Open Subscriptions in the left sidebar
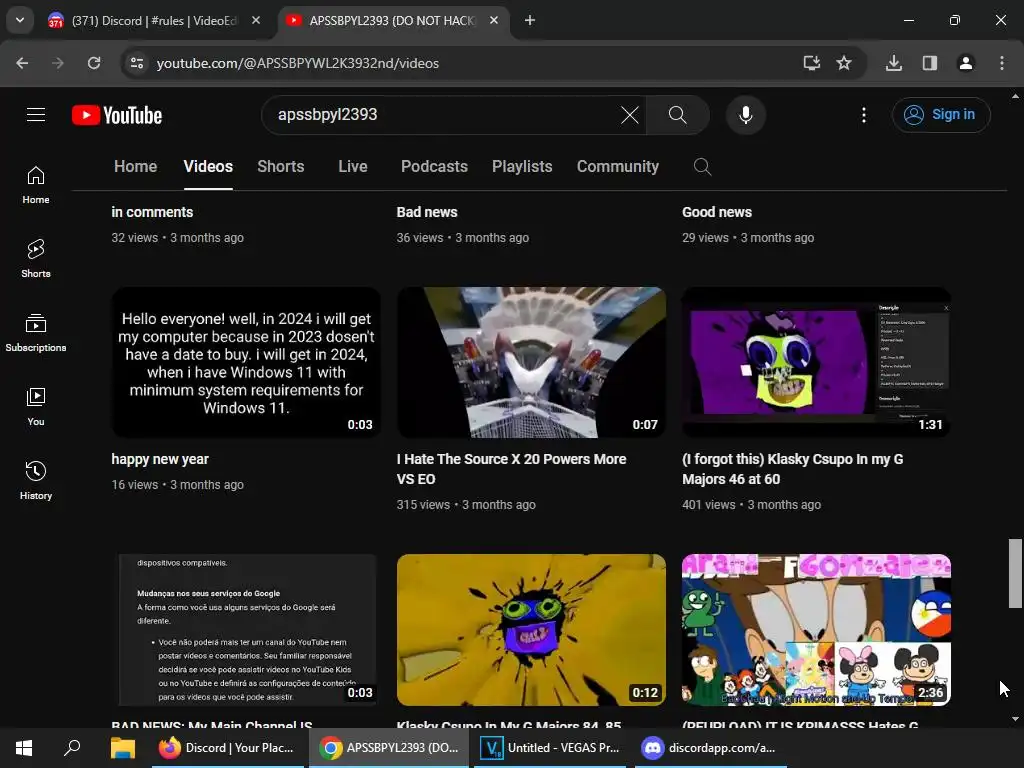Viewport: 1024px width, 768px height. point(36,332)
